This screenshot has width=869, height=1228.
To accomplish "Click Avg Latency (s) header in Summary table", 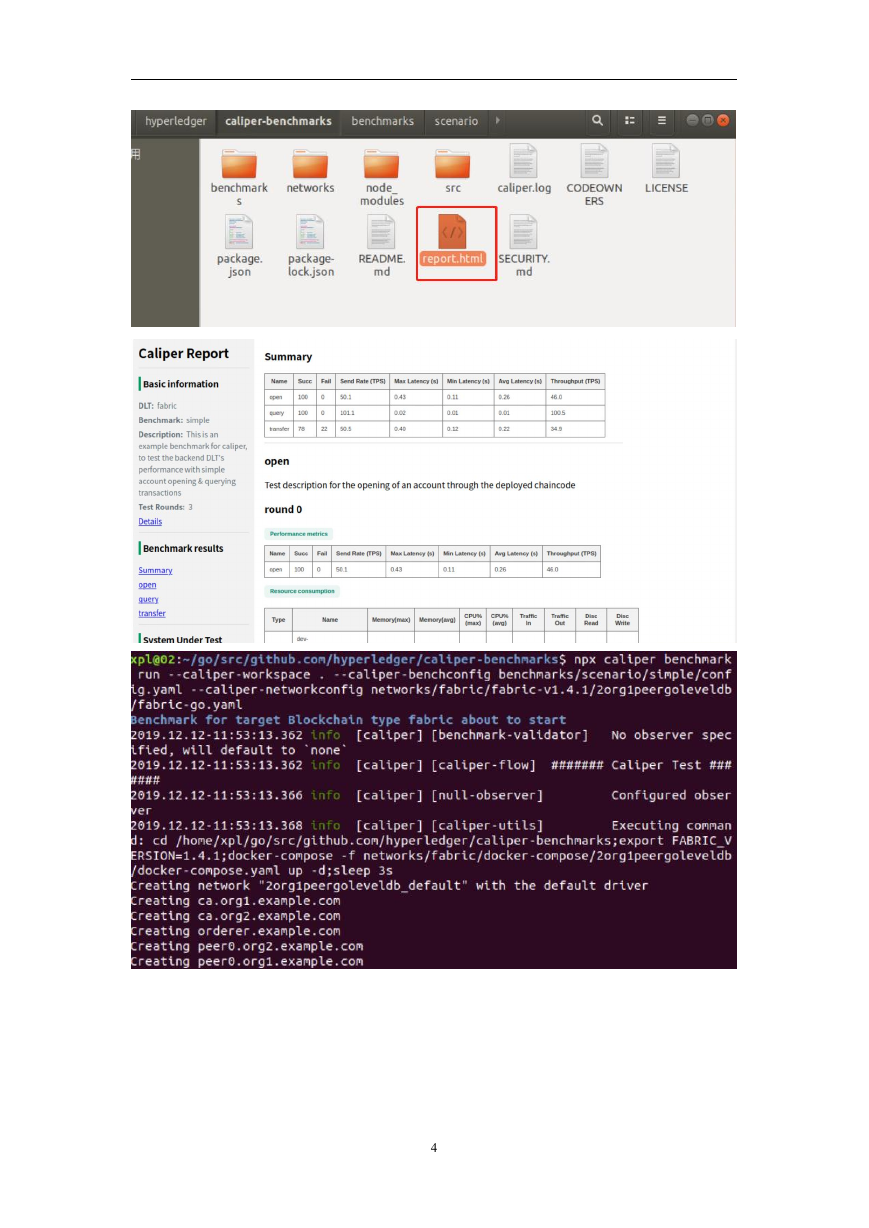I will pyautogui.click(x=519, y=381).
